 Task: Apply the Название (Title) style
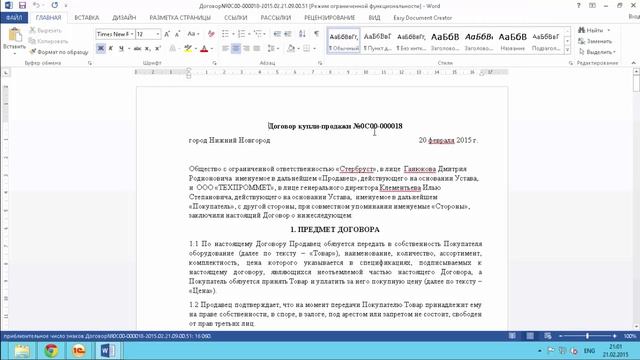pyautogui.click(x=513, y=41)
